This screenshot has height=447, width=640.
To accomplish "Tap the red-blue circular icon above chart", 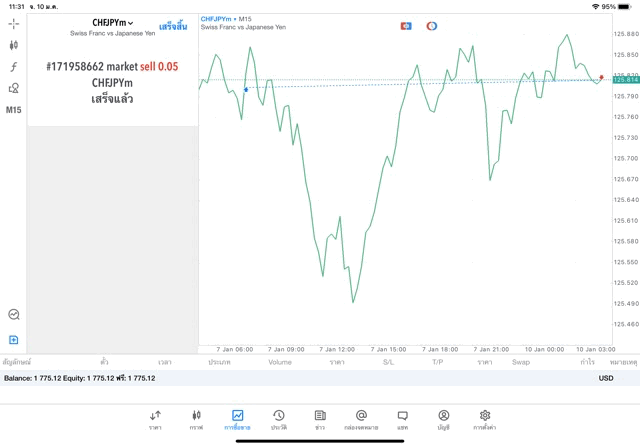I will click(x=432, y=26).
